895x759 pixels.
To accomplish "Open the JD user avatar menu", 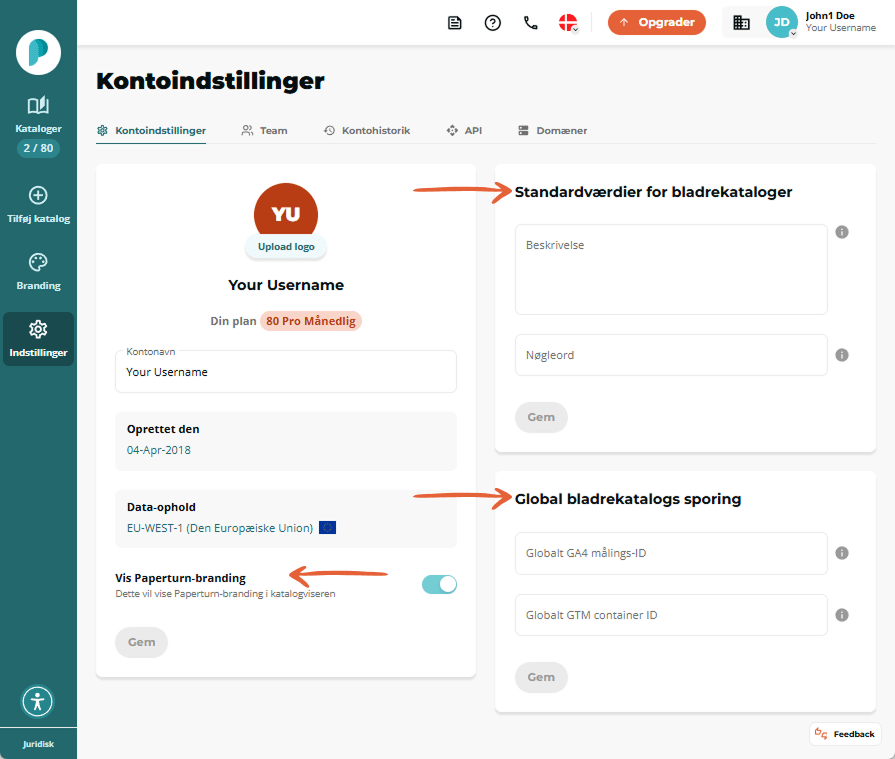I will point(781,22).
